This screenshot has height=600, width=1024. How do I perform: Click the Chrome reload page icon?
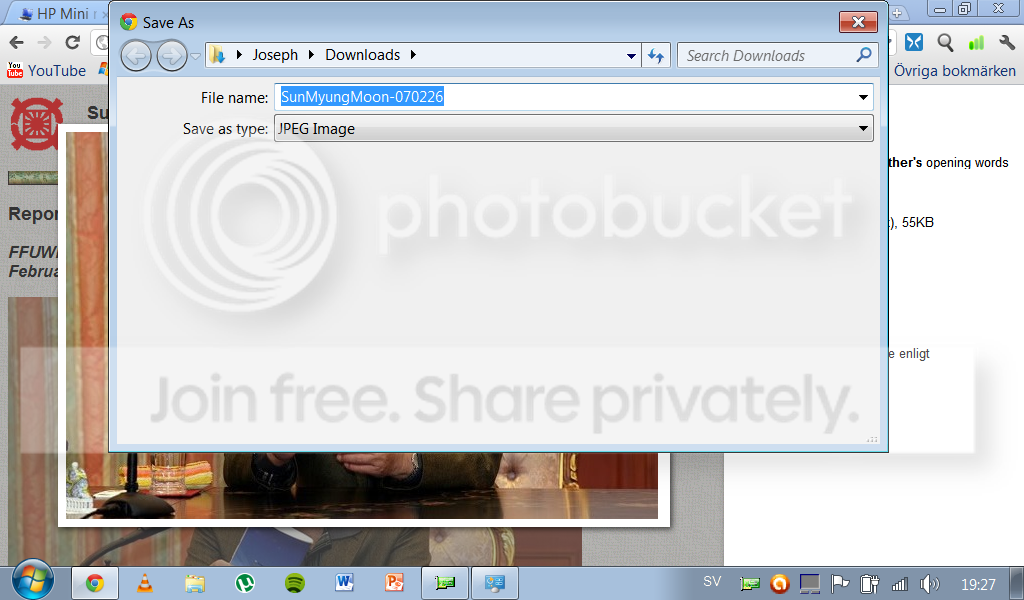click(72, 42)
